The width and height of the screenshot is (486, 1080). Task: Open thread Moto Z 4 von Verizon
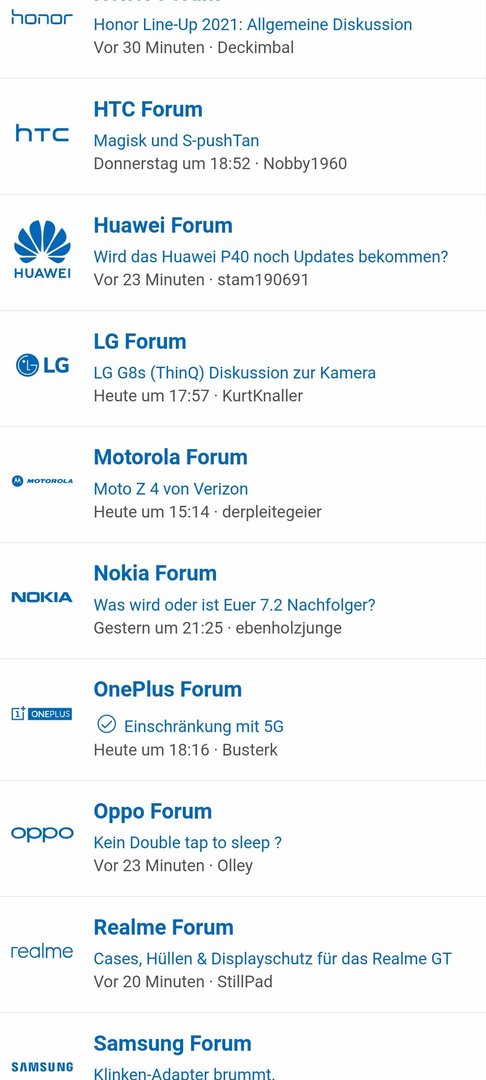(x=171, y=489)
